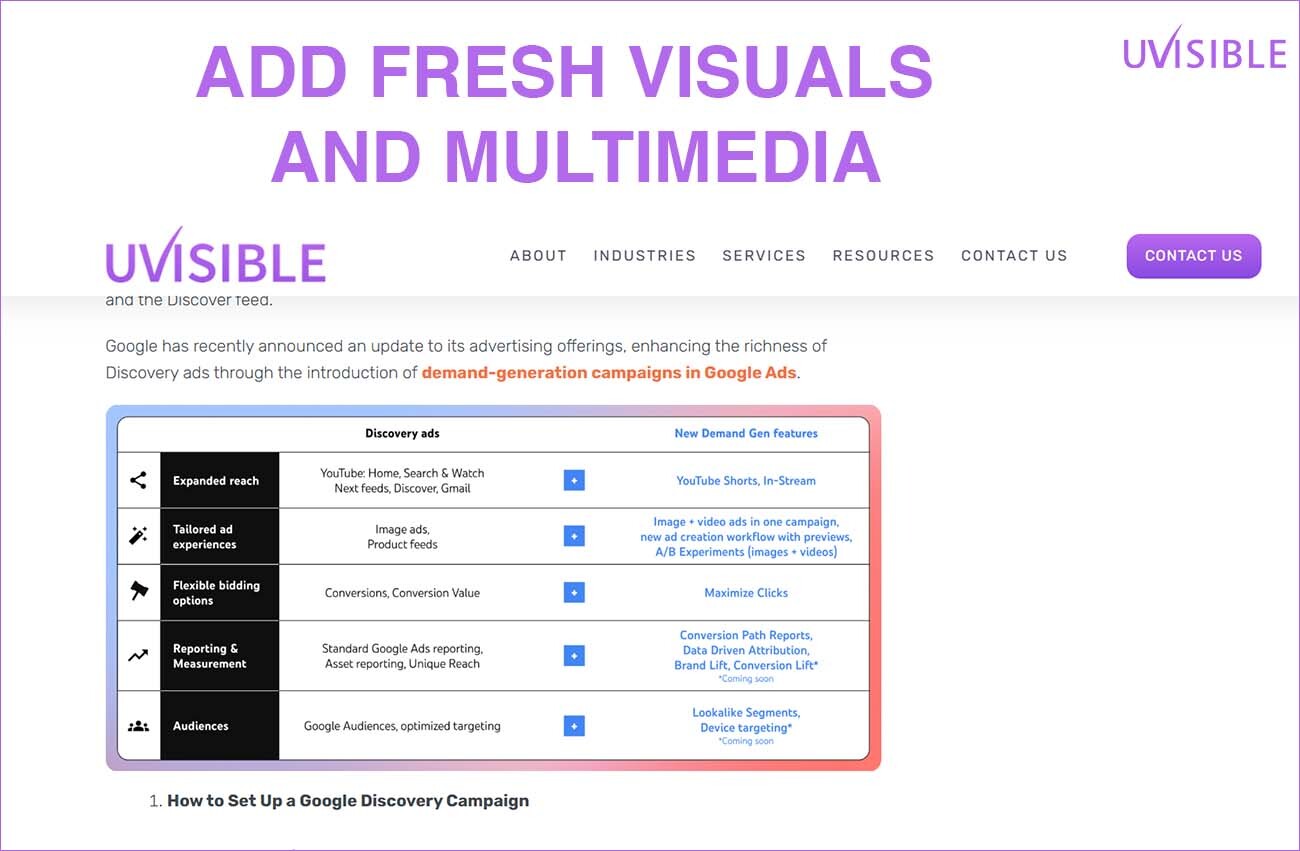
Task: Open the Industries menu item
Action: 644,255
